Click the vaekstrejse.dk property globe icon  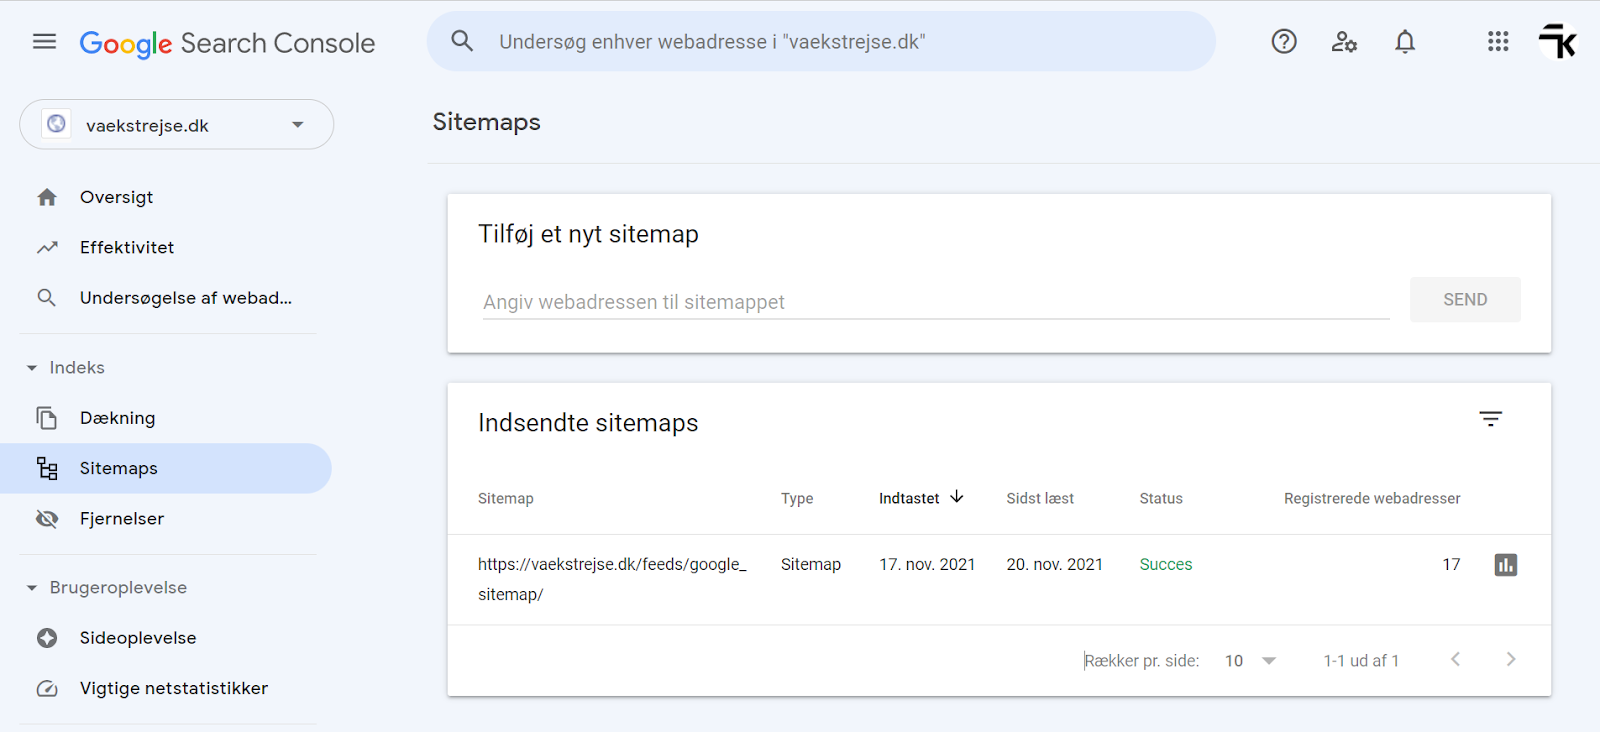[56, 124]
